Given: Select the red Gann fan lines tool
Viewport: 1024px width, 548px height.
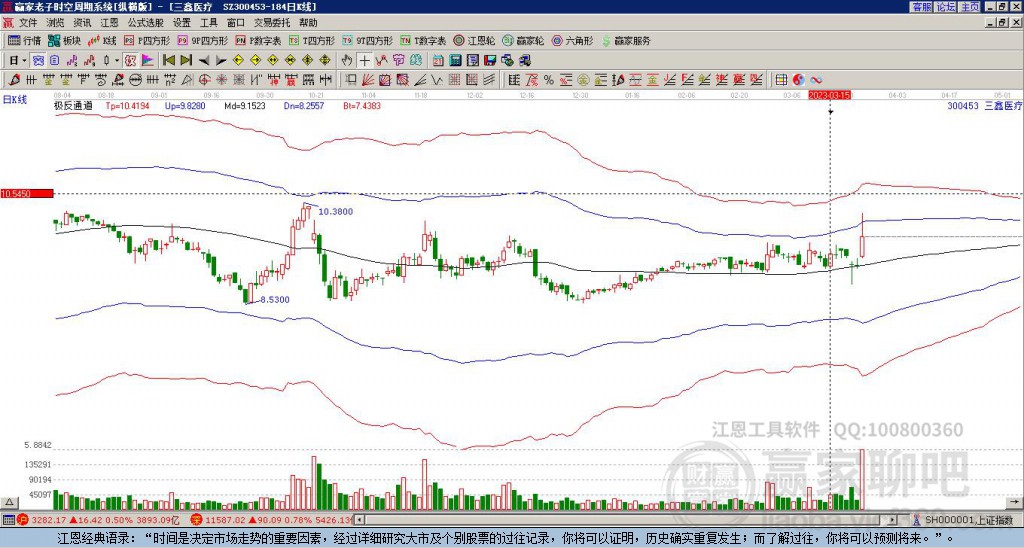Looking at the screenshot, I should (x=368, y=80).
